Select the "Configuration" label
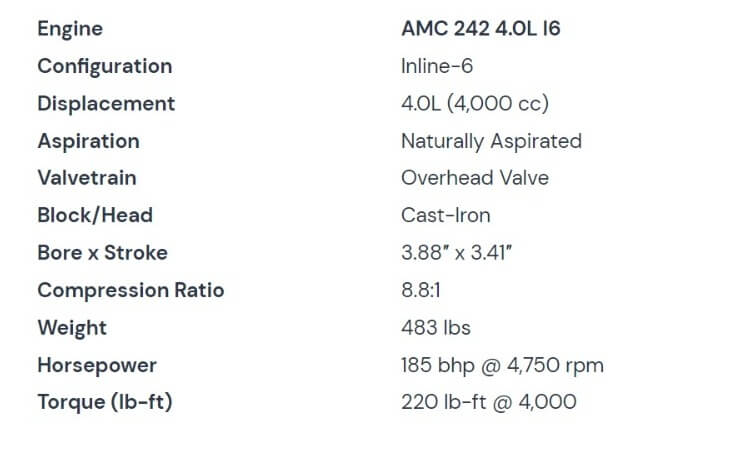The width and height of the screenshot is (742, 450). [105, 66]
